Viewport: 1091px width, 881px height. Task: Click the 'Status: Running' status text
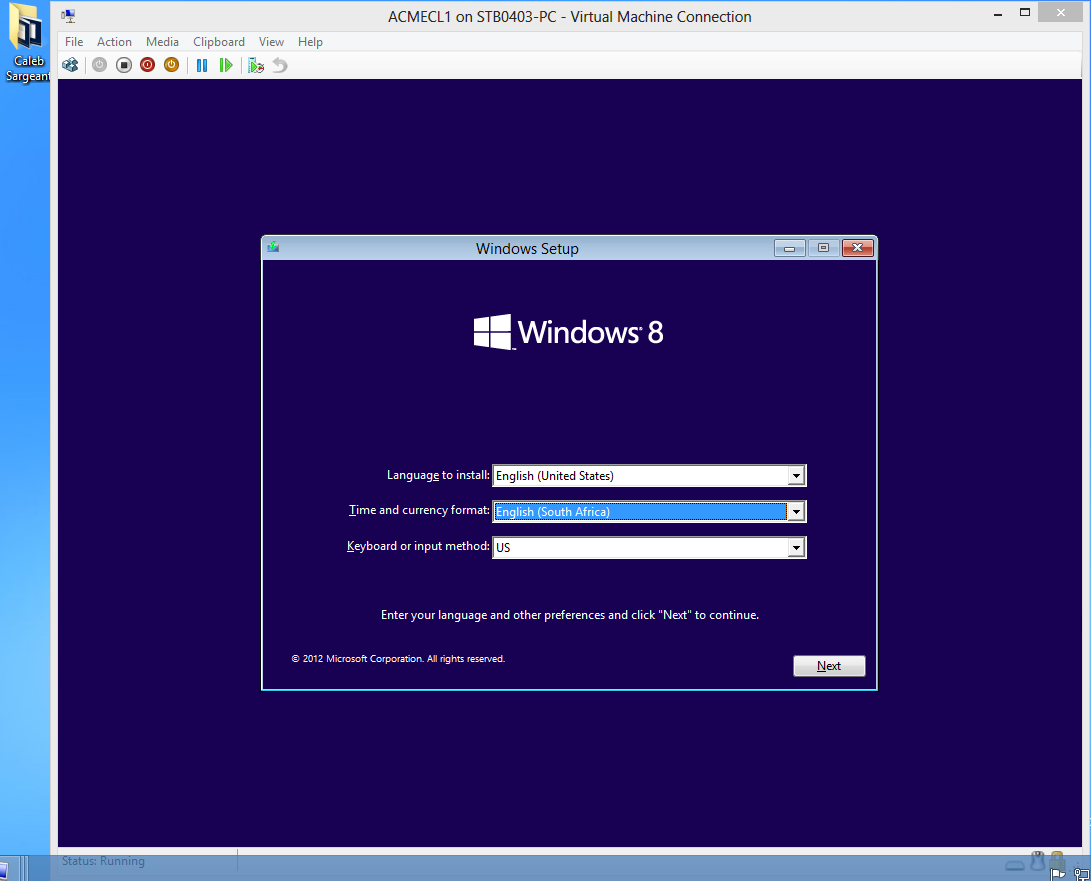point(103,861)
